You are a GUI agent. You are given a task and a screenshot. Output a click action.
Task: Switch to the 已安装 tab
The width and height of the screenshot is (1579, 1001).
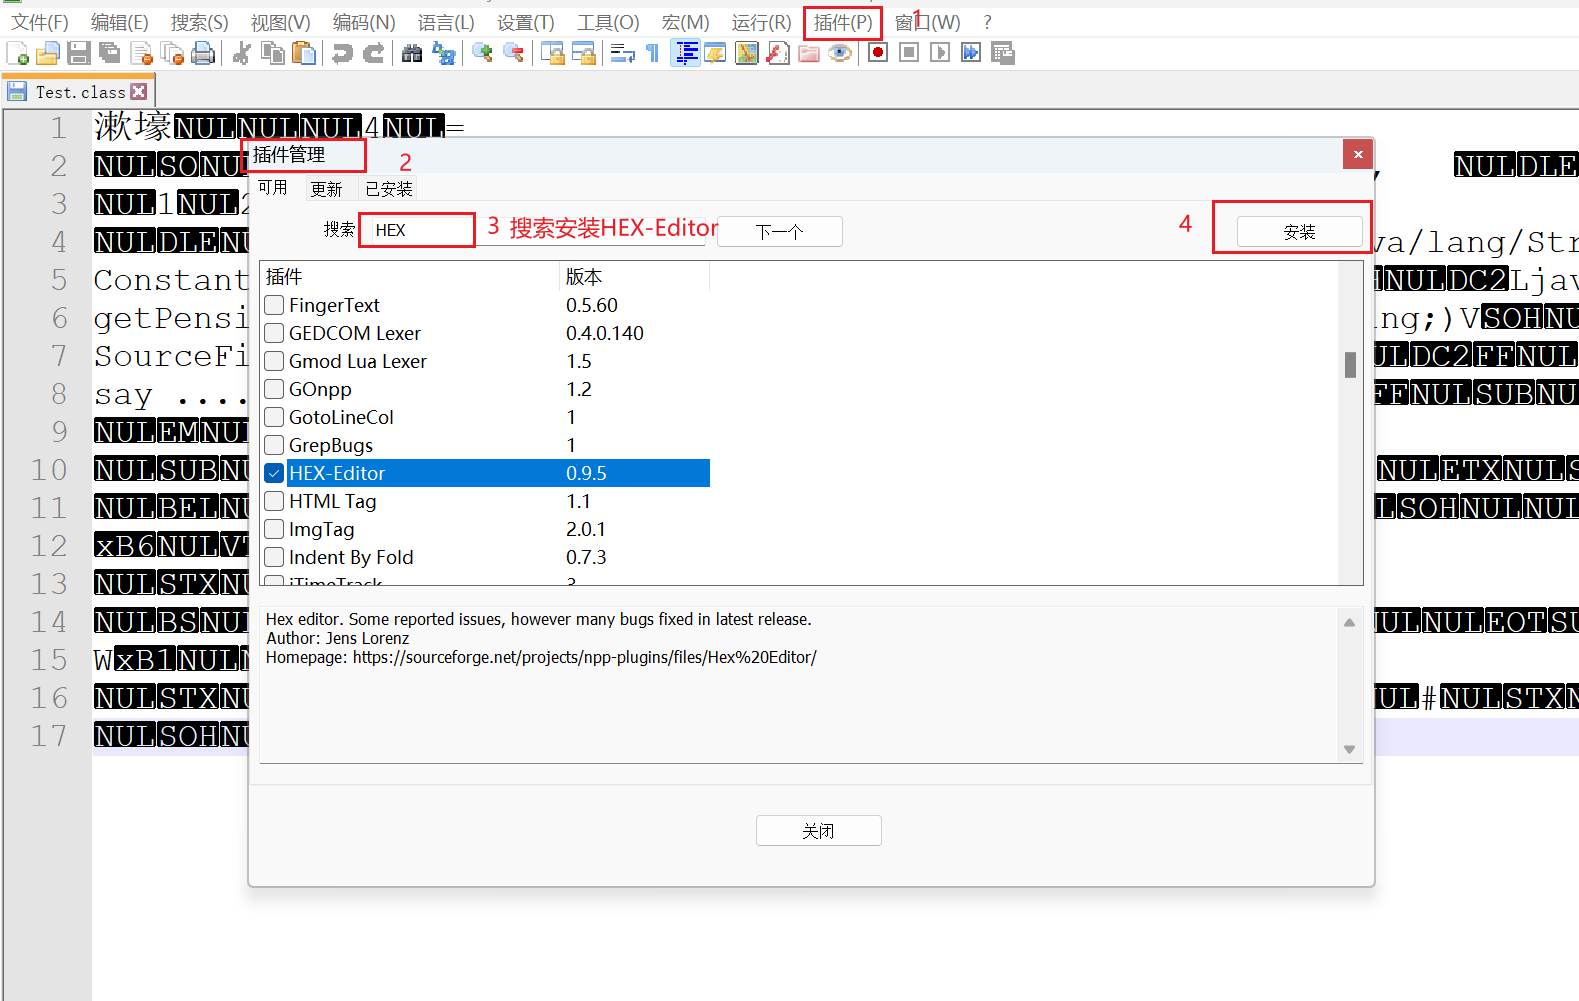(389, 189)
